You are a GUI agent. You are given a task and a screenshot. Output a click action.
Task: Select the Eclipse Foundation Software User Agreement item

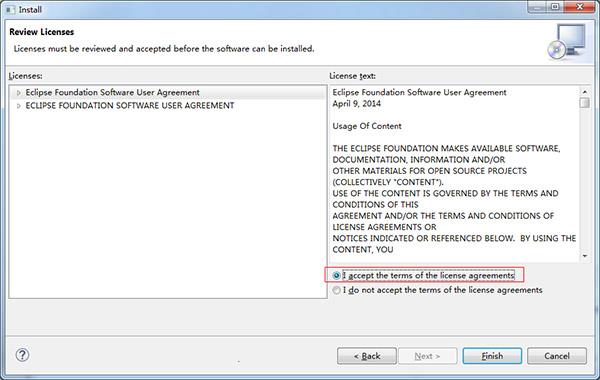[x=112, y=93]
